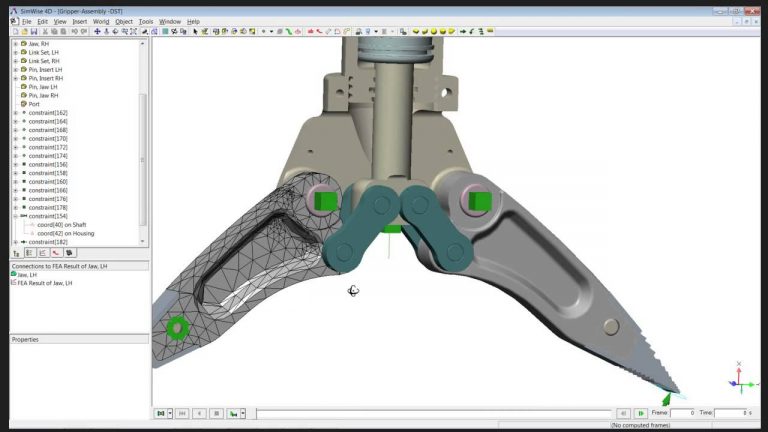Click the simulation timeline slider track
Image resolution: width=768 pixels, height=432 pixels.
433,414
